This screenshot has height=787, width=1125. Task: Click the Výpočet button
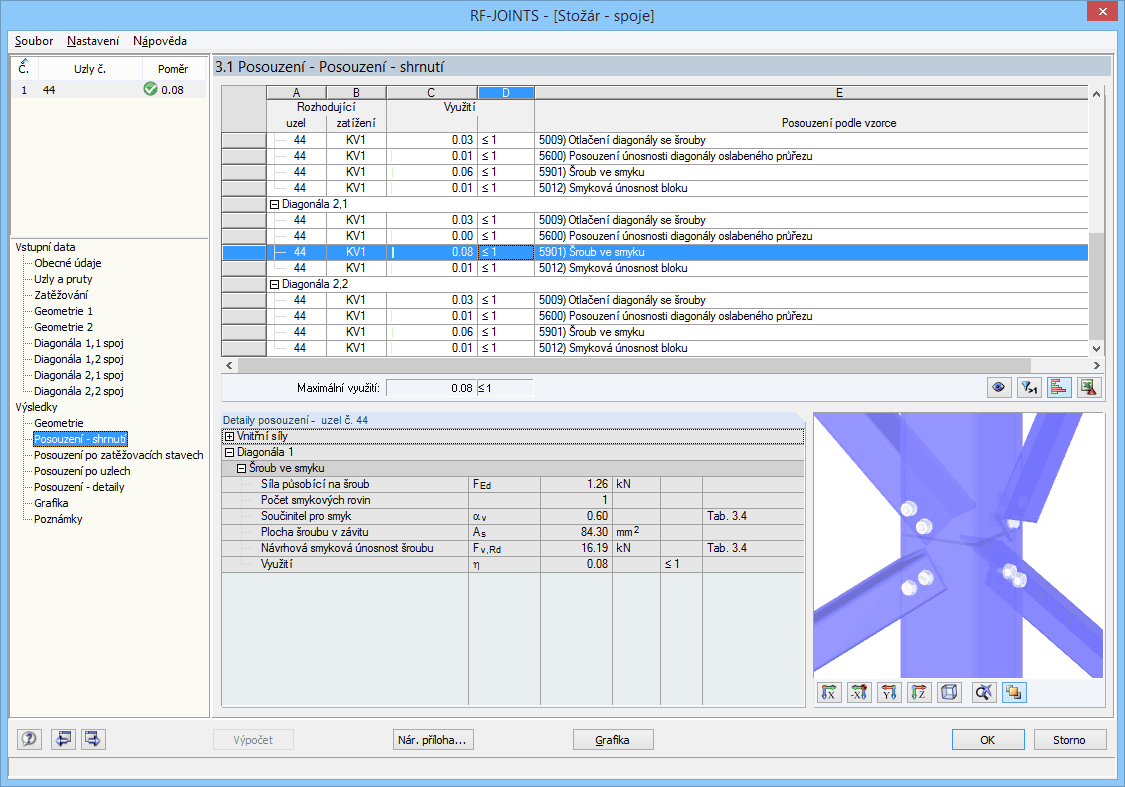tap(253, 740)
